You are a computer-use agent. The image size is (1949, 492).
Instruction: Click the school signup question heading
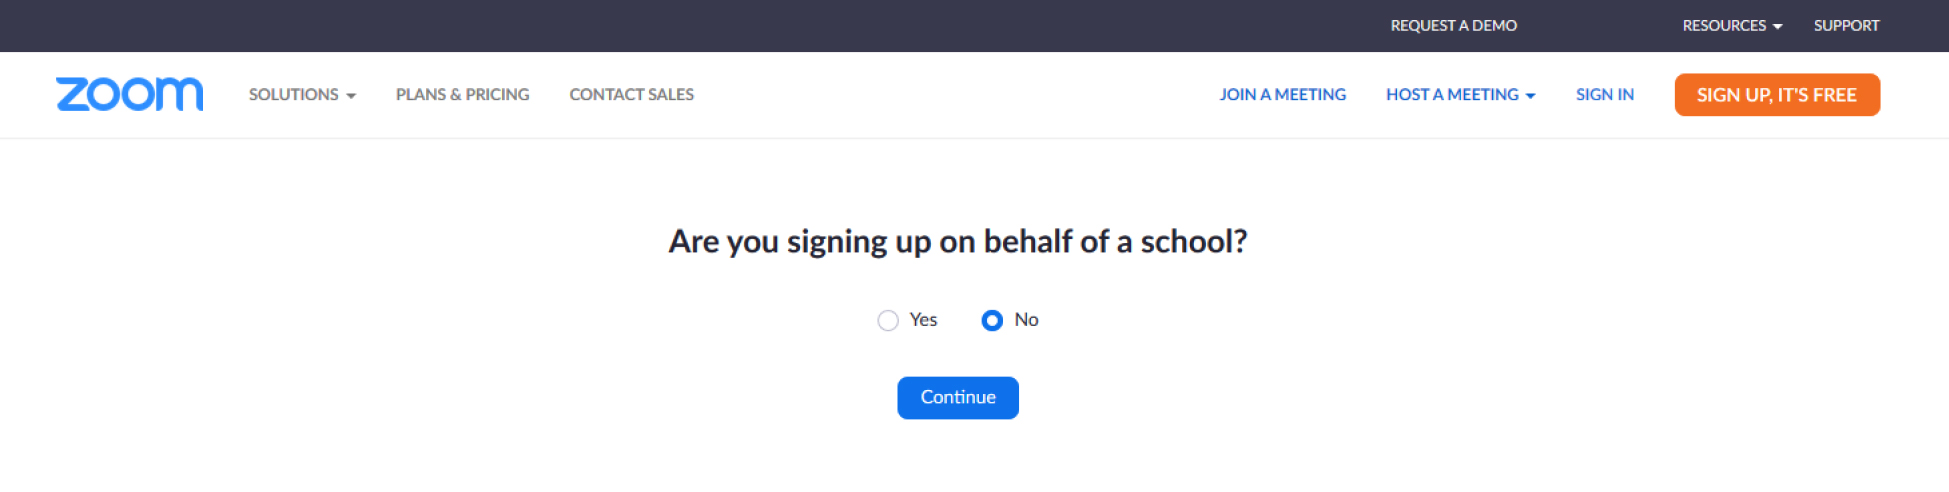point(957,241)
